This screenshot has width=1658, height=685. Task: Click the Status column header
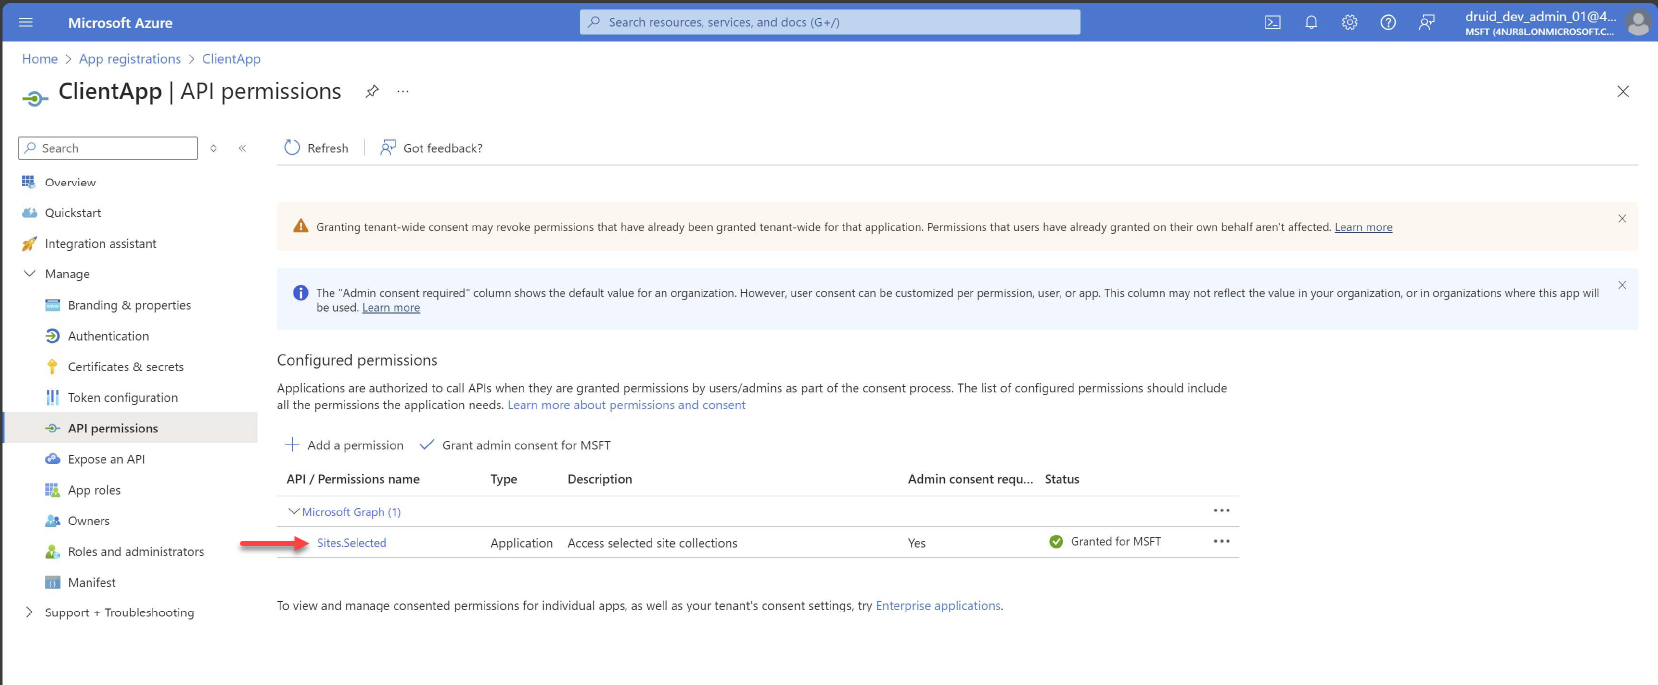pos(1062,479)
